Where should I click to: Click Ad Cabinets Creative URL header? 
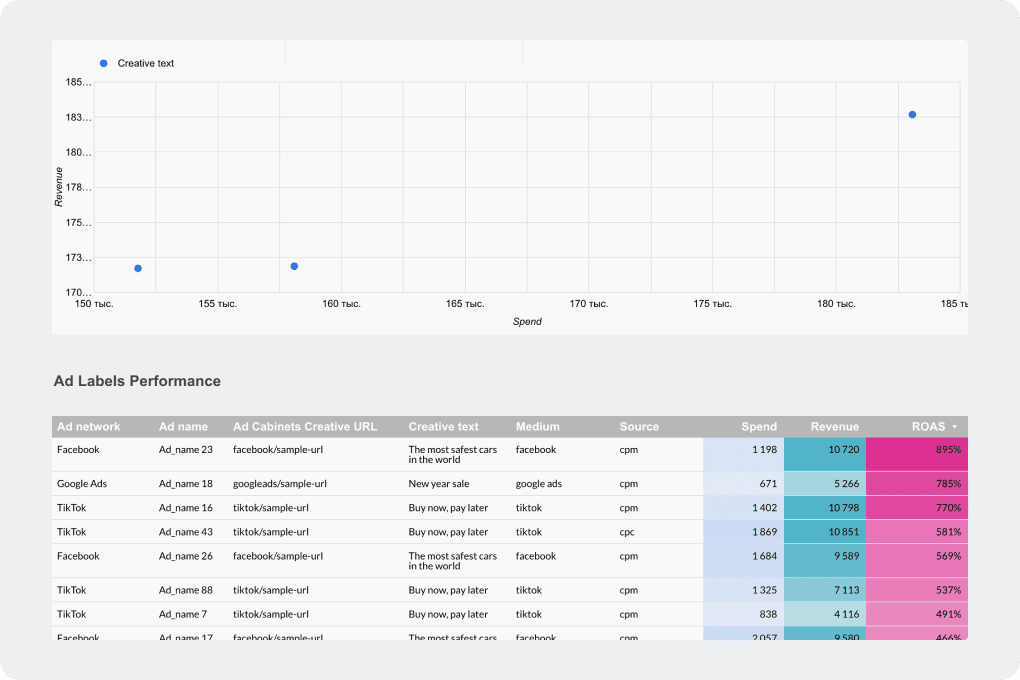pos(305,427)
